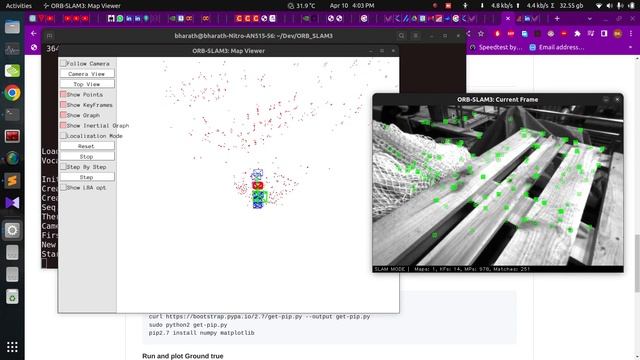Switch to the WhatsApp browser tab
The height and width of the screenshot is (360, 640).
[120, 18]
